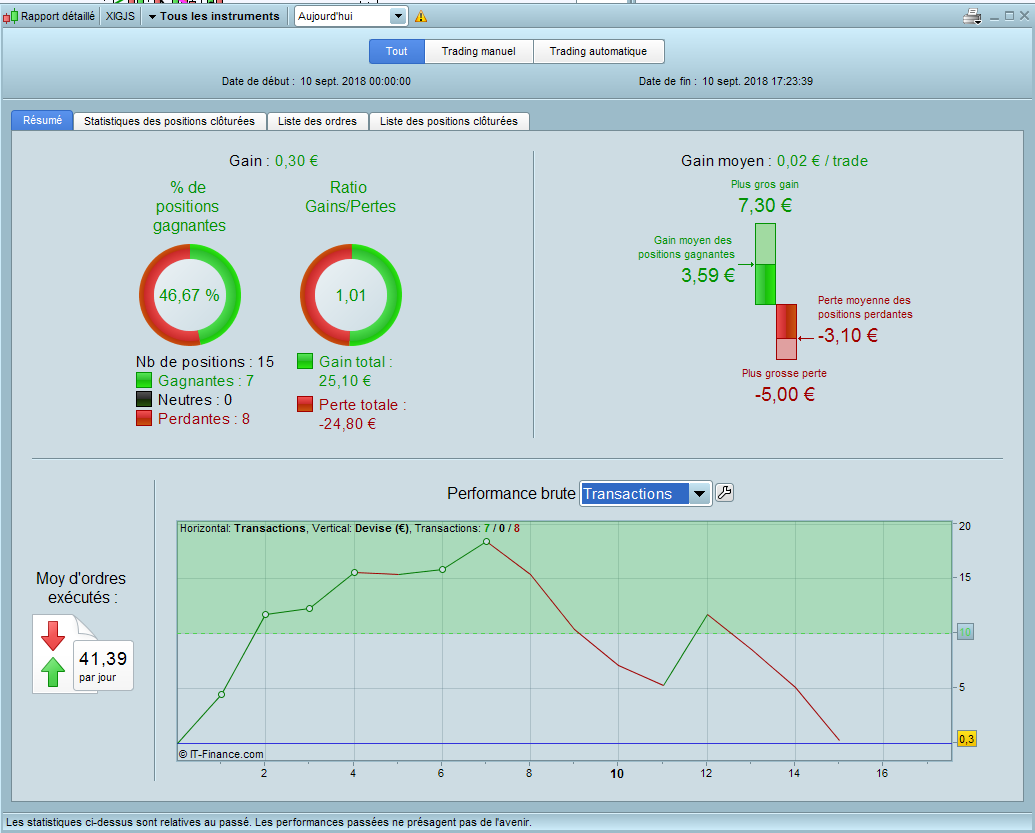1035x833 pixels.
Task: Click the 25,10 € gain total value
Action: (x=345, y=381)
